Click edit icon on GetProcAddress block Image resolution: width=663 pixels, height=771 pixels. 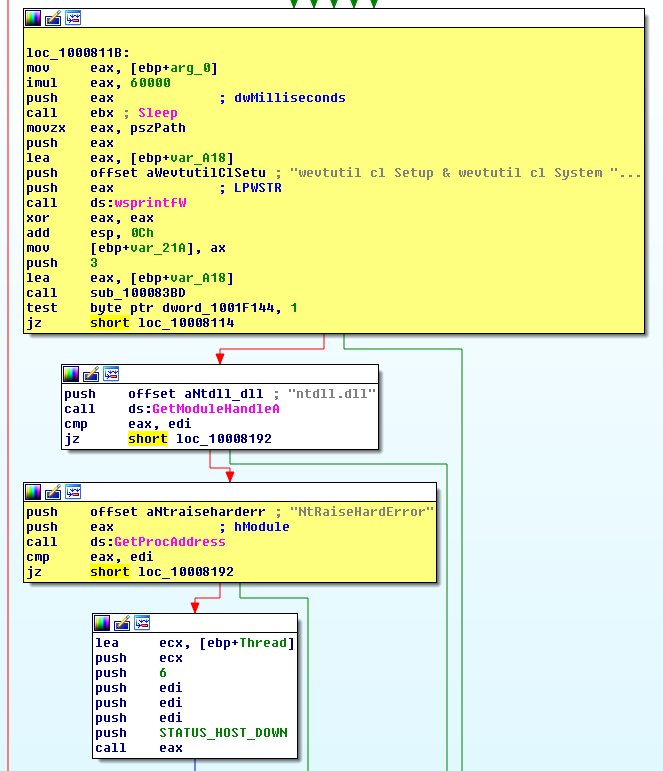[x=52, y=492]
